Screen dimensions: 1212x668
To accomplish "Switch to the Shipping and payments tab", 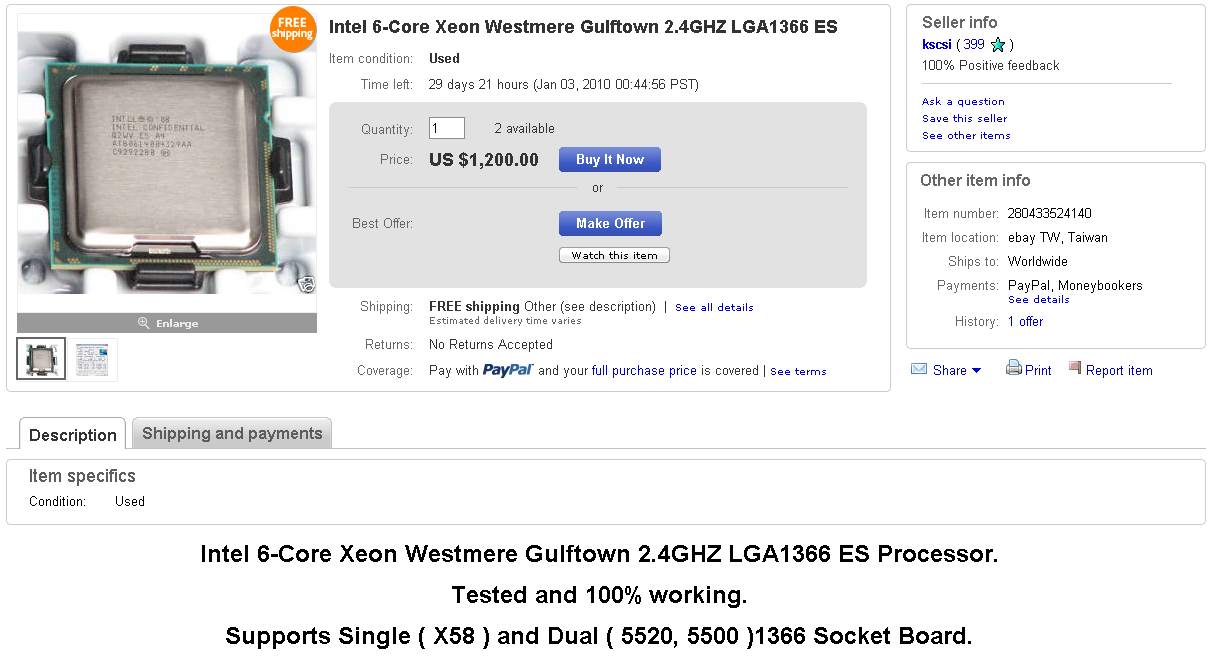I will pos(232,434).
